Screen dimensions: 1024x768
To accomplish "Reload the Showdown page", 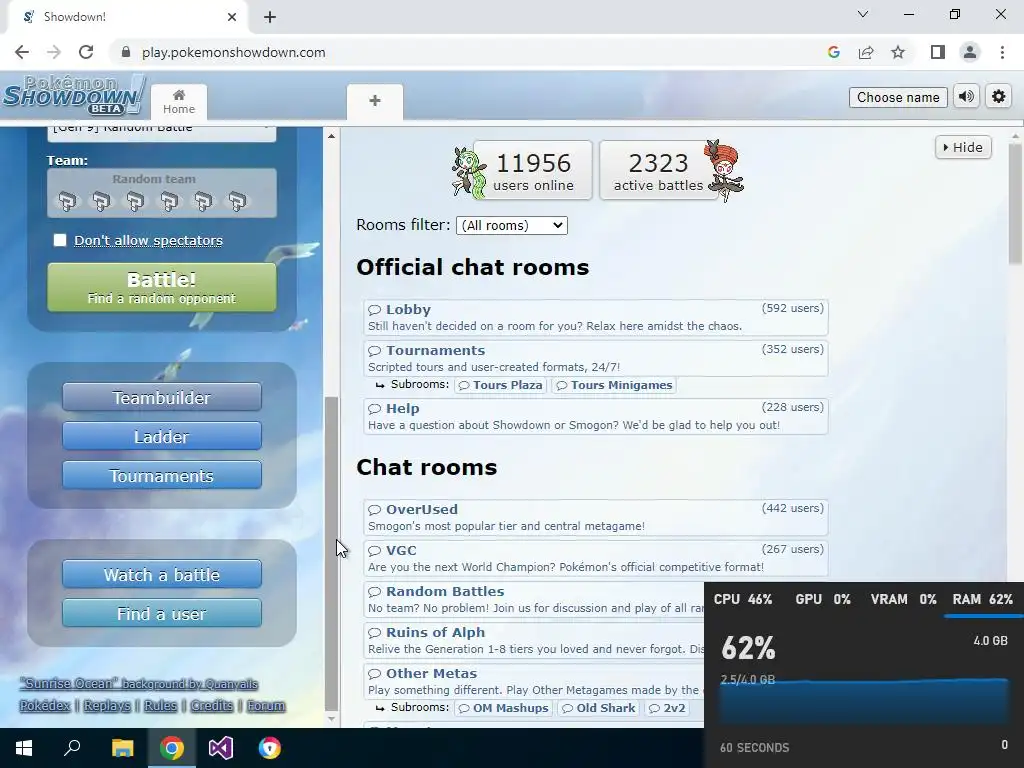I will pyautogui.click(x=86, y=52).
